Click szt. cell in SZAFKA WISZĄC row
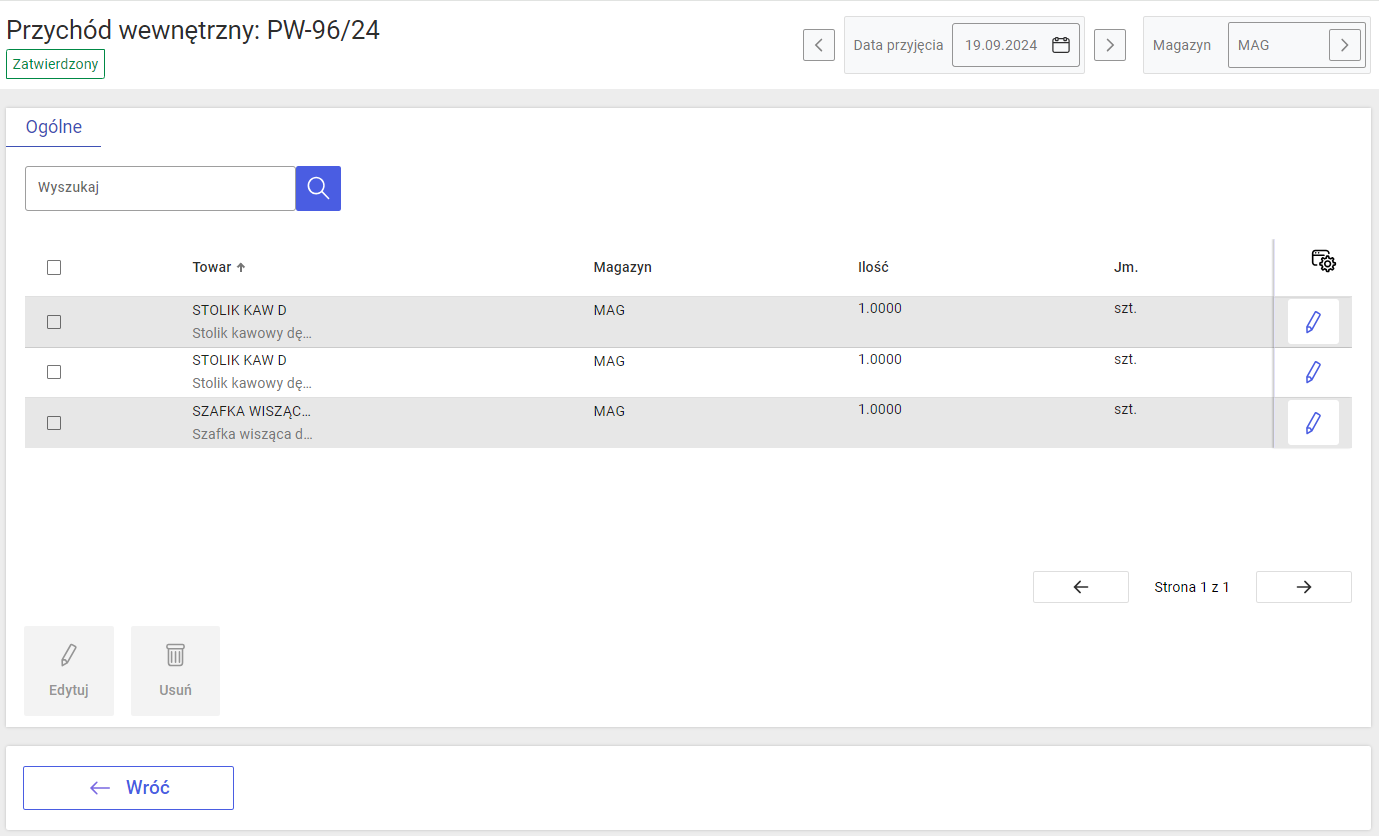The width and height of the screenshot is (1379, 836). (1125, 409)
